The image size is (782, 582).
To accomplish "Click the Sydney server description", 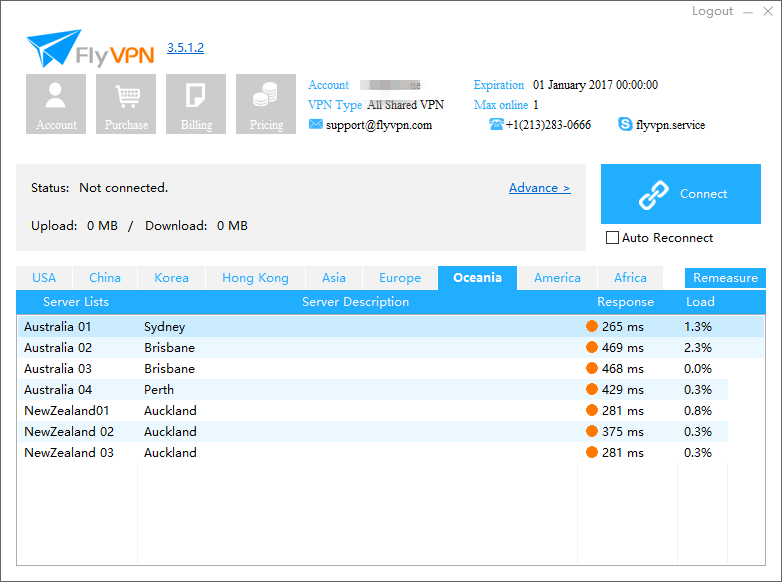I will tap(165, 327).
